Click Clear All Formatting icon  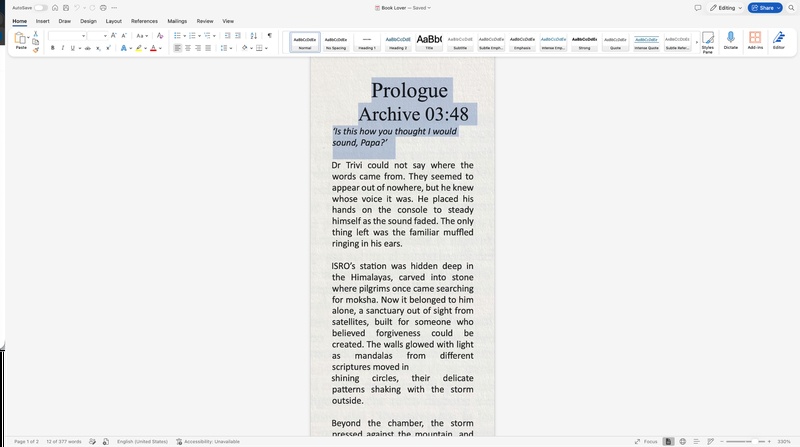click(160, 36)
